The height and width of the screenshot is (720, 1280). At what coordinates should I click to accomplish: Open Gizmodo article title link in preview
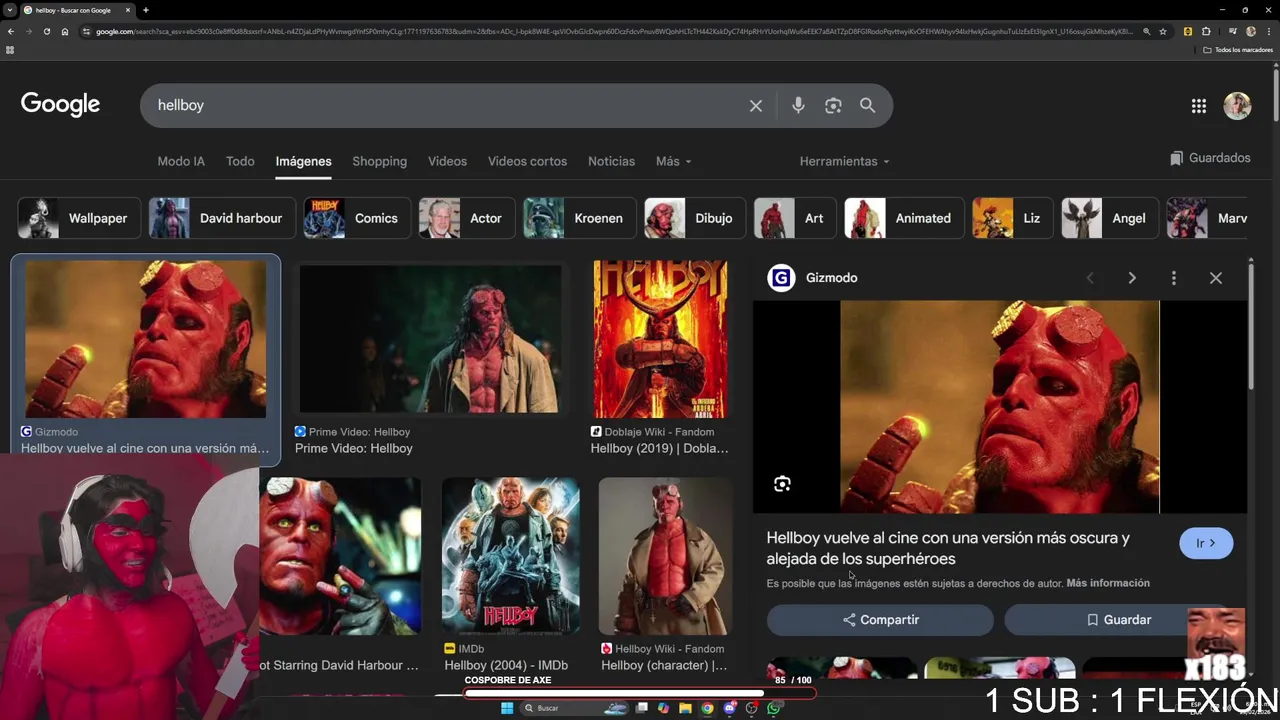(948, 548)
